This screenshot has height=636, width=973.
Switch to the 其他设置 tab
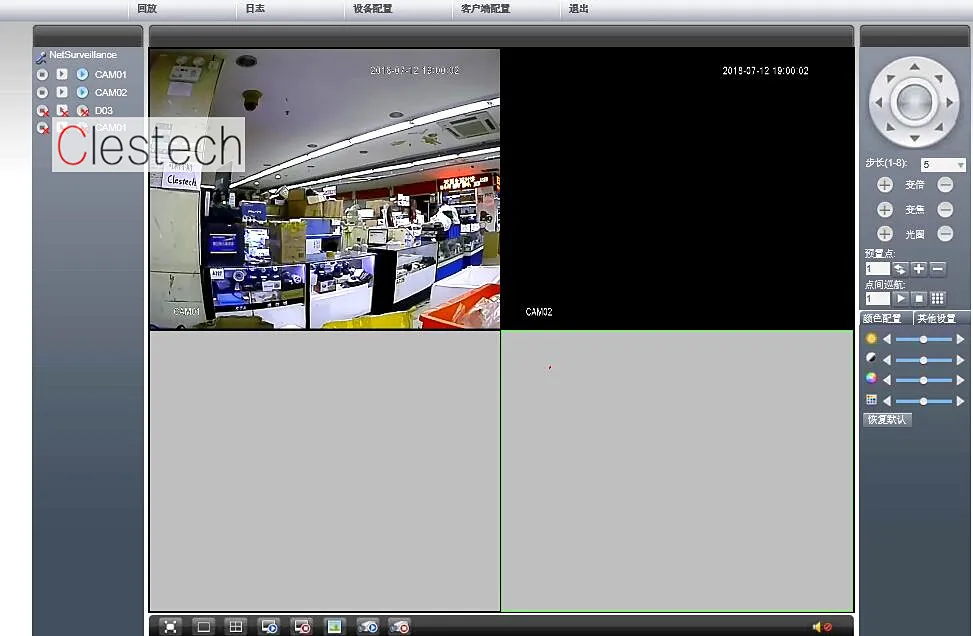pyautogui.click(x=938, y=318)
